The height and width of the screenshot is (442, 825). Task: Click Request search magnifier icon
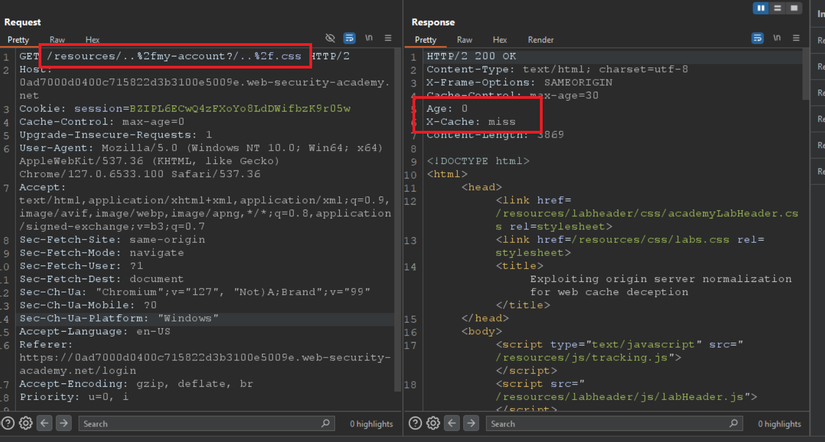tap(325, 423)
